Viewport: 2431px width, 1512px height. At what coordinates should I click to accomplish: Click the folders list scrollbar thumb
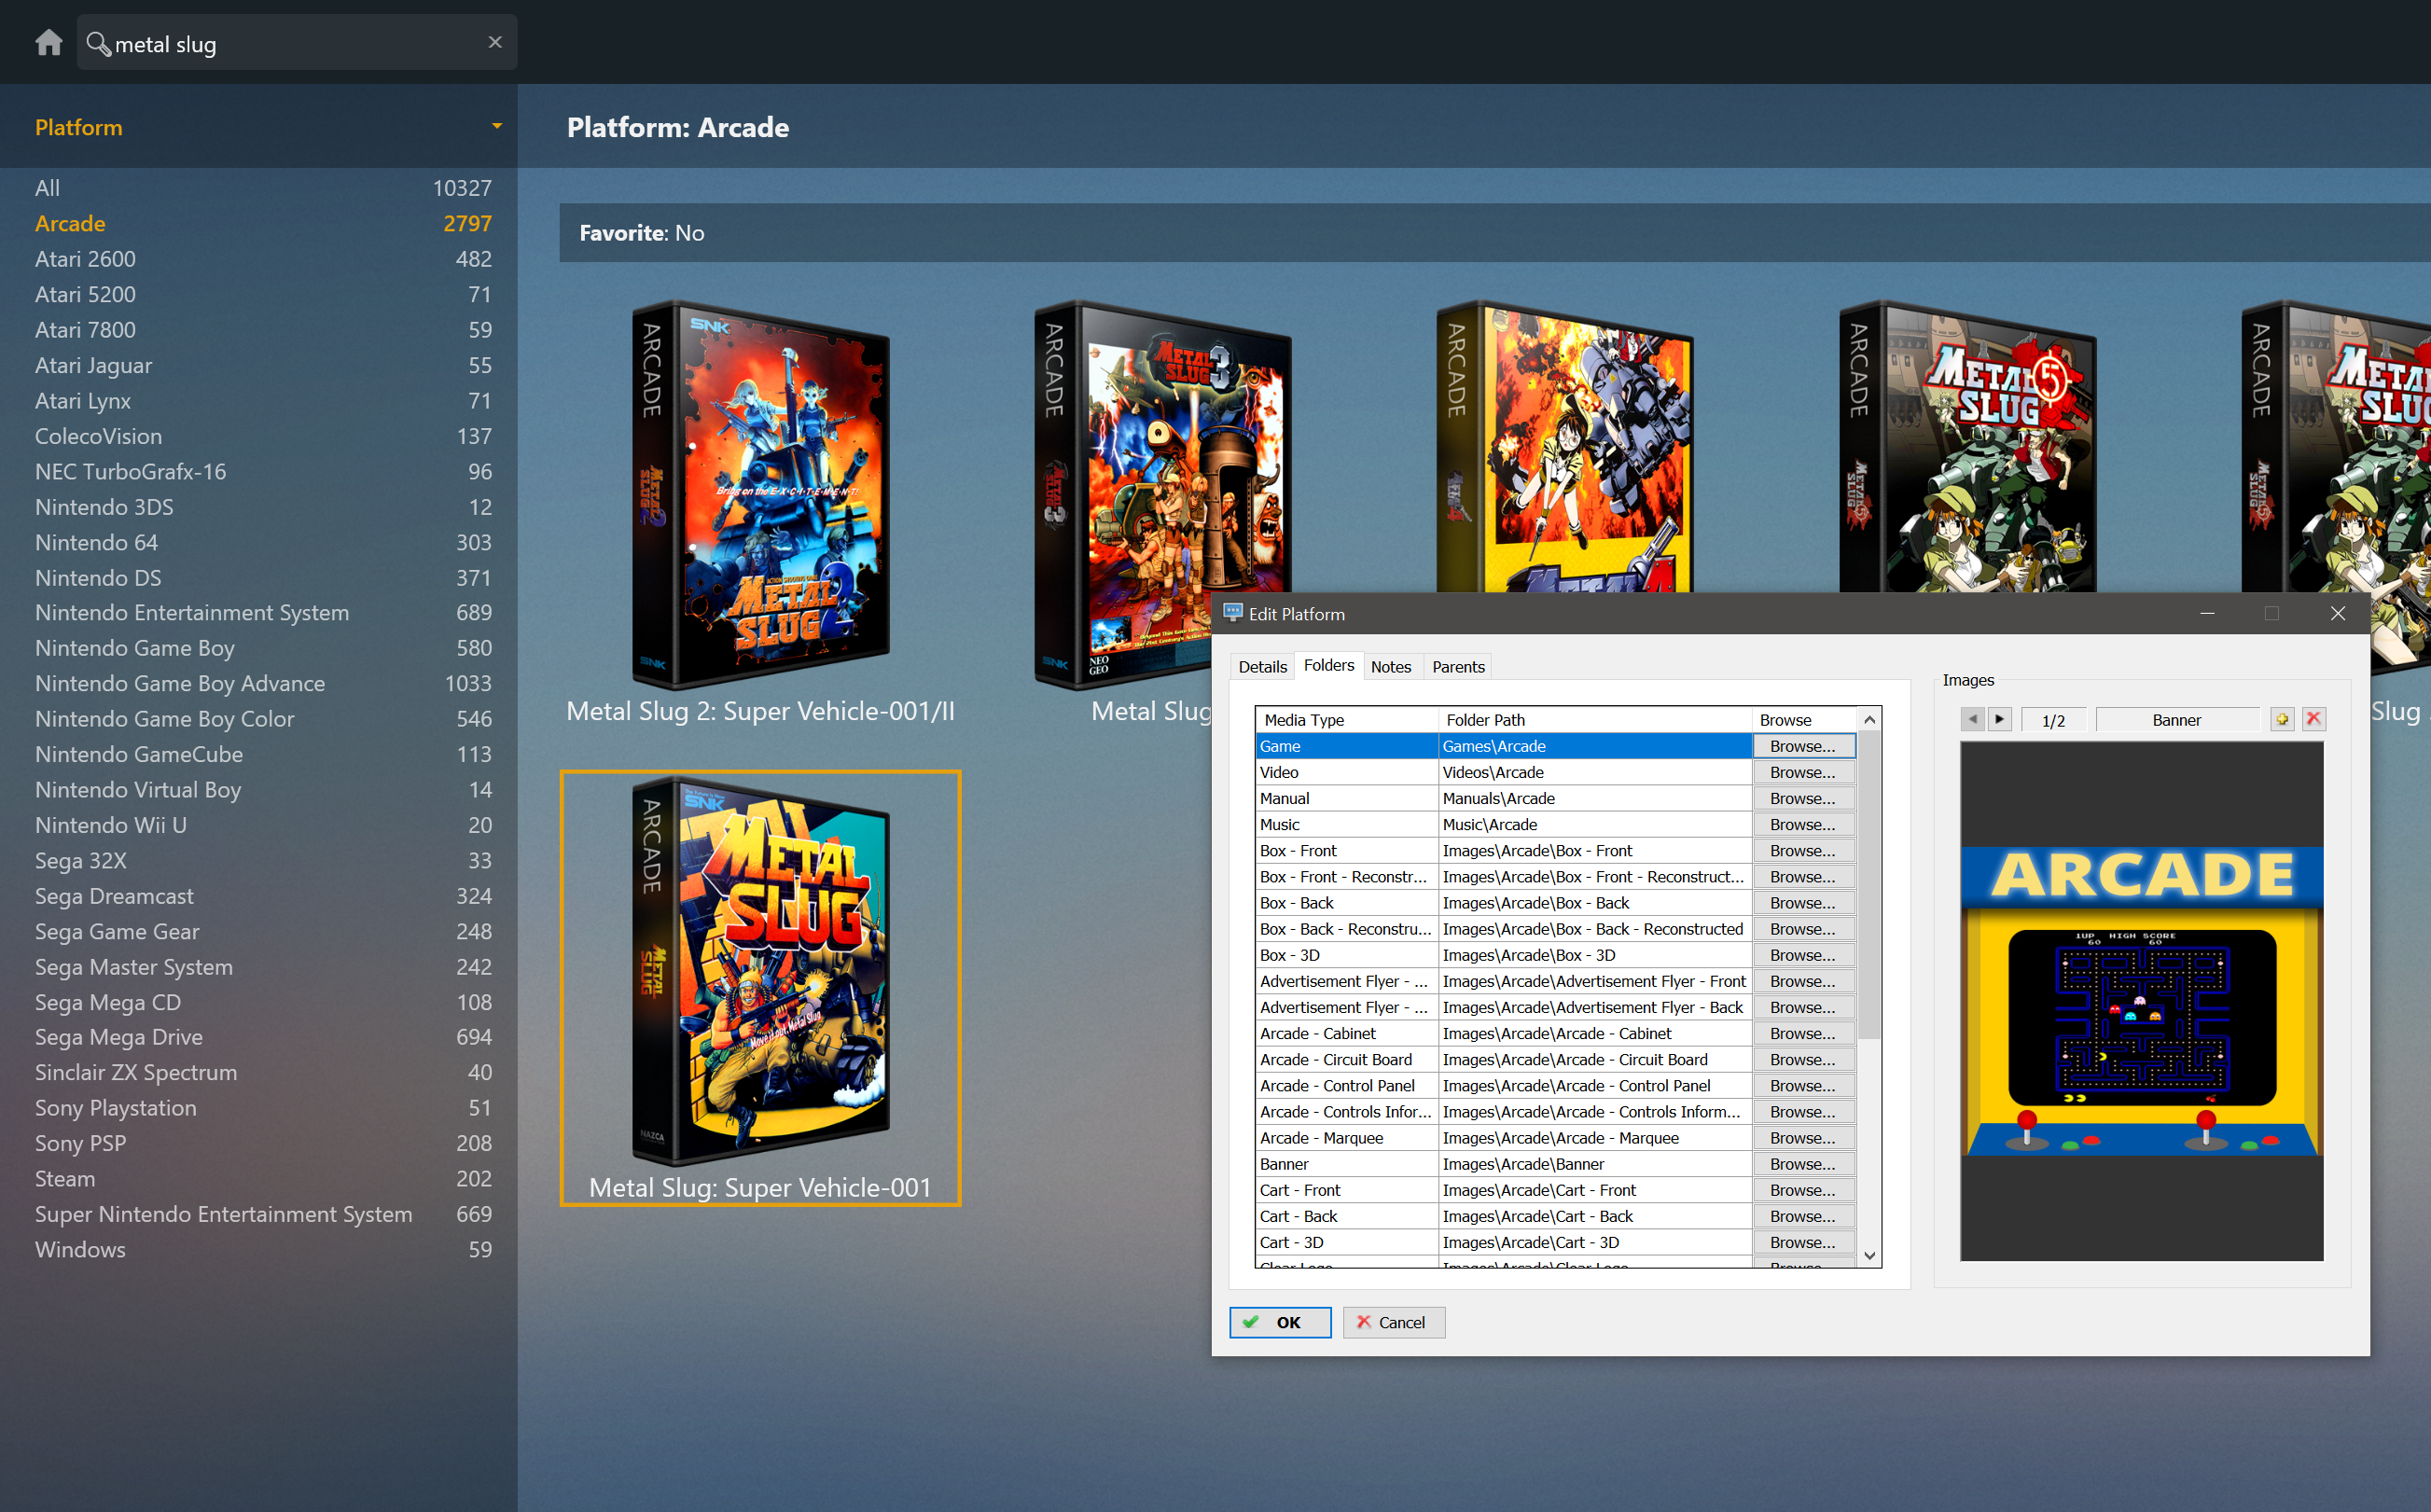point(1868,884)
